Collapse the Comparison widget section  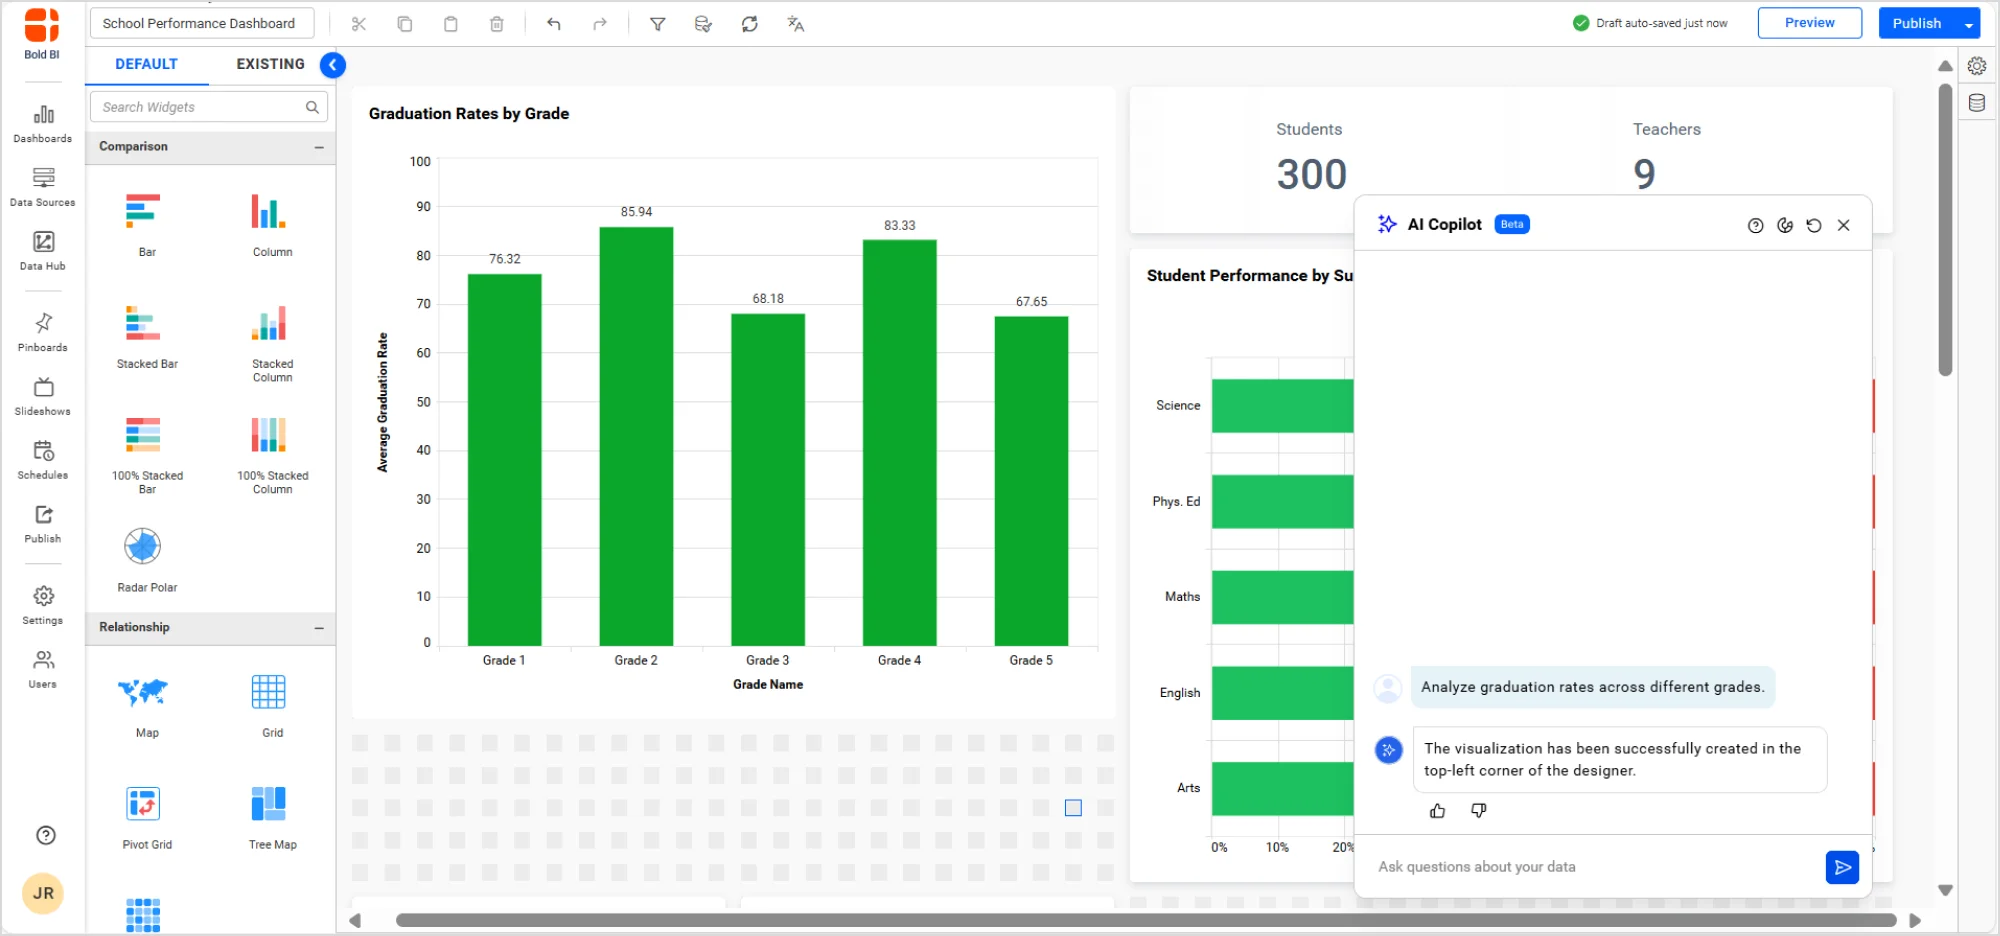pyautogui.click(x=321, y=147)
